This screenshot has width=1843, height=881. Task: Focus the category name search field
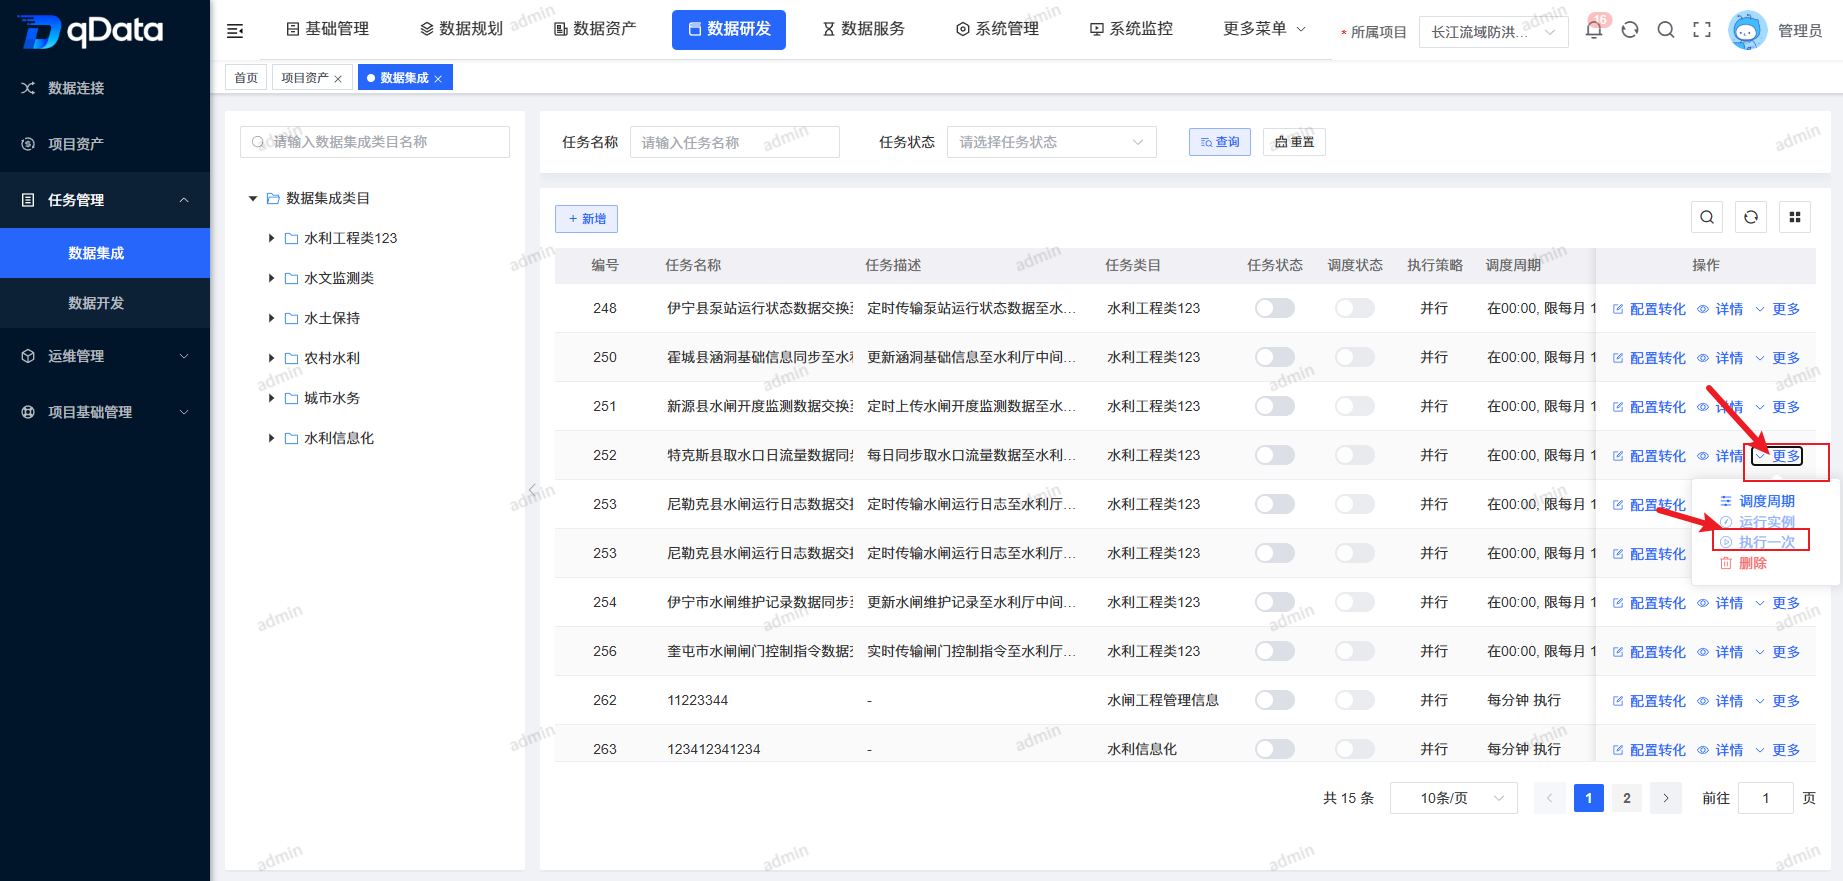click(375, 142)
